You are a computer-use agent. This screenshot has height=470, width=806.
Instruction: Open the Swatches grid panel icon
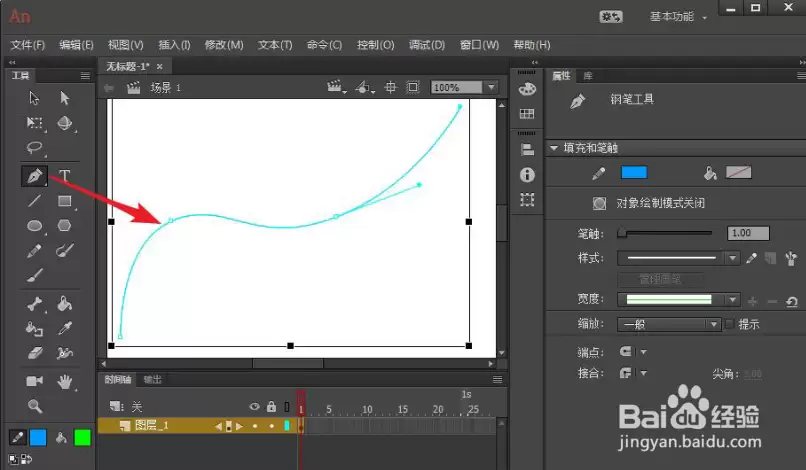tap(527, 114)
